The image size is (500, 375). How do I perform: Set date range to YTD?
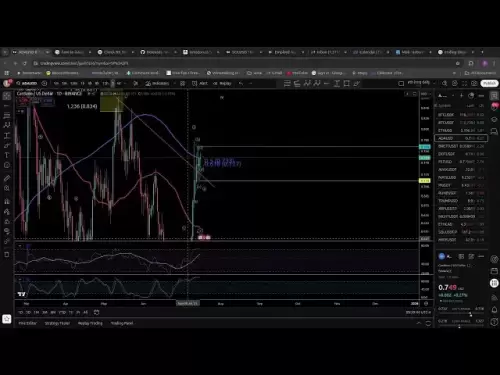[x=62, y=312]
